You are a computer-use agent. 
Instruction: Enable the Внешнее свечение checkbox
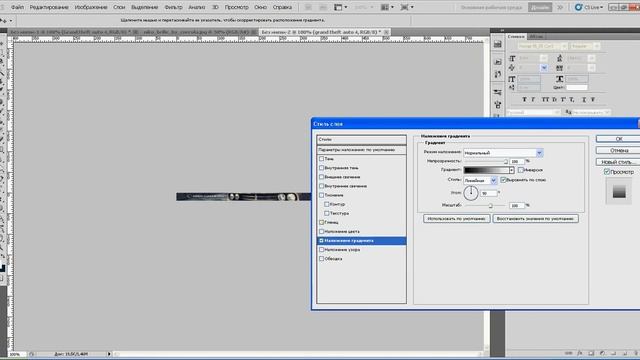321,177
